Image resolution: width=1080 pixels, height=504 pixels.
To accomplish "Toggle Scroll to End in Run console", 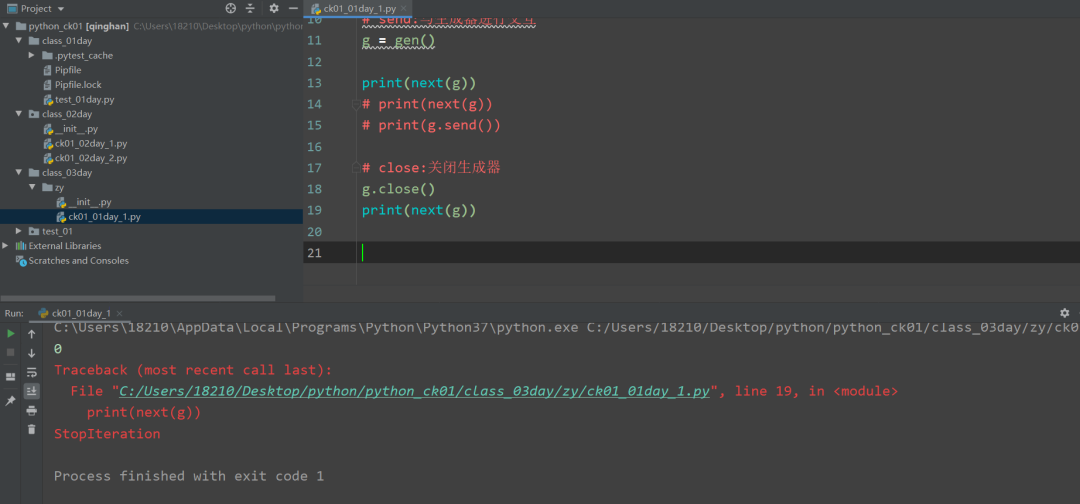I will pyautogui.click(x=32, y=391).
